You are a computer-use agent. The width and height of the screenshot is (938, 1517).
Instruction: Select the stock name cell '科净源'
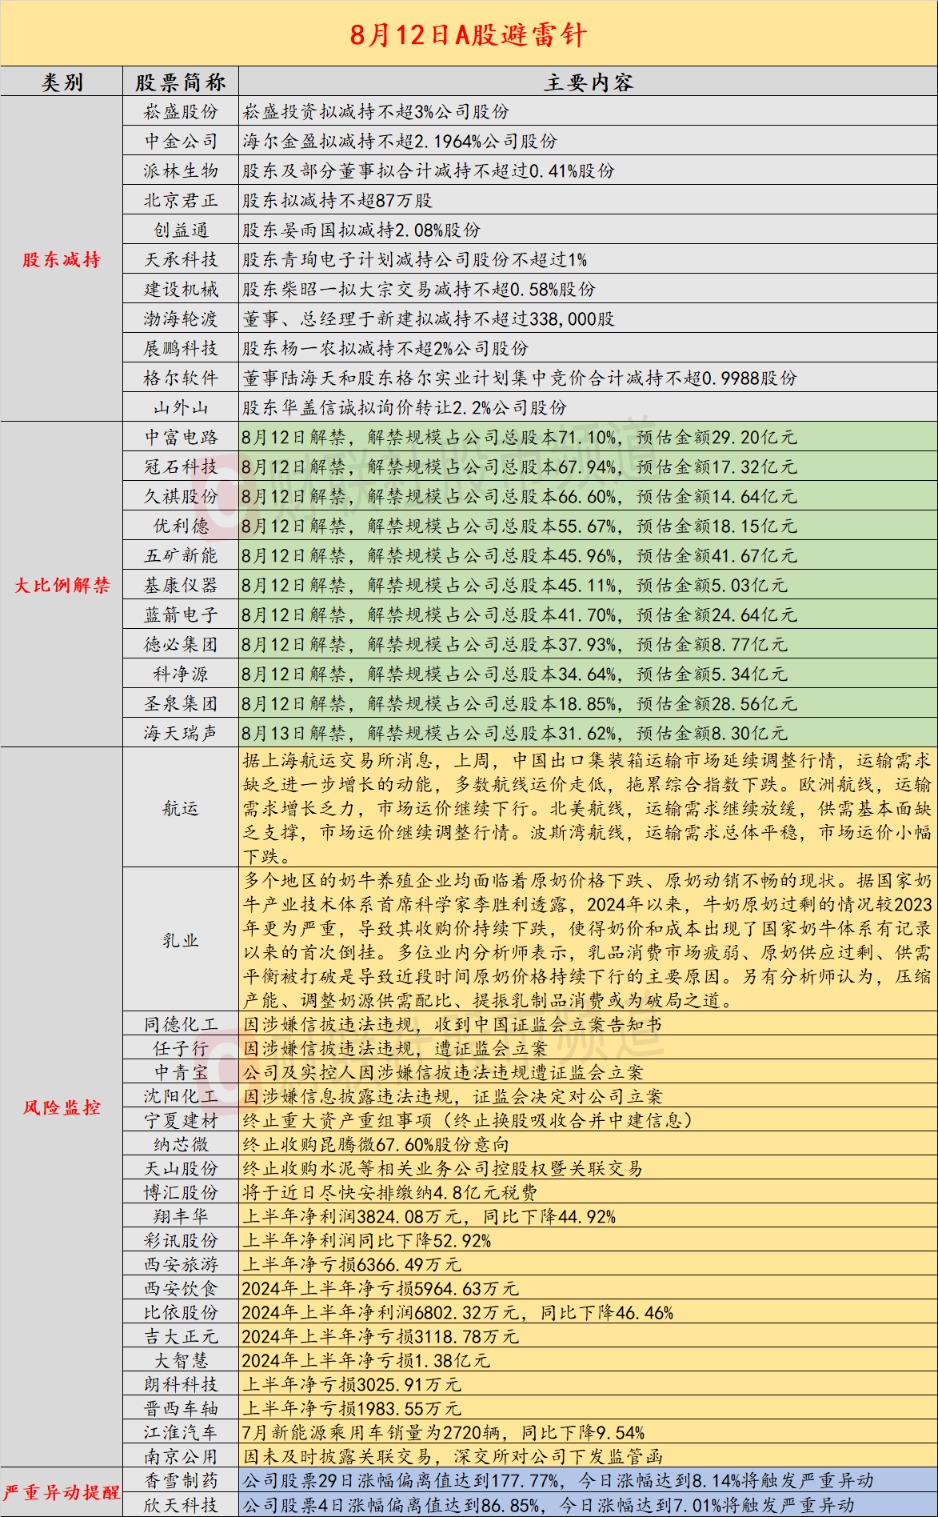[x=180, y=674]
